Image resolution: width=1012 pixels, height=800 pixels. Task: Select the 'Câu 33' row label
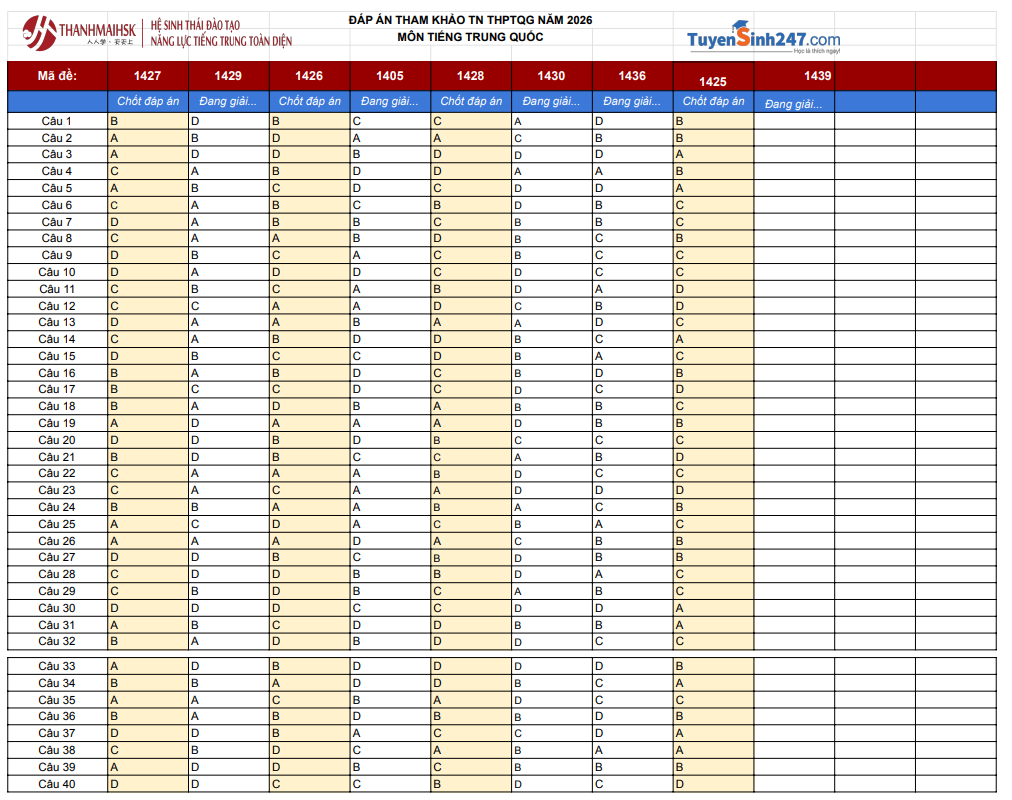pos(57,666)
